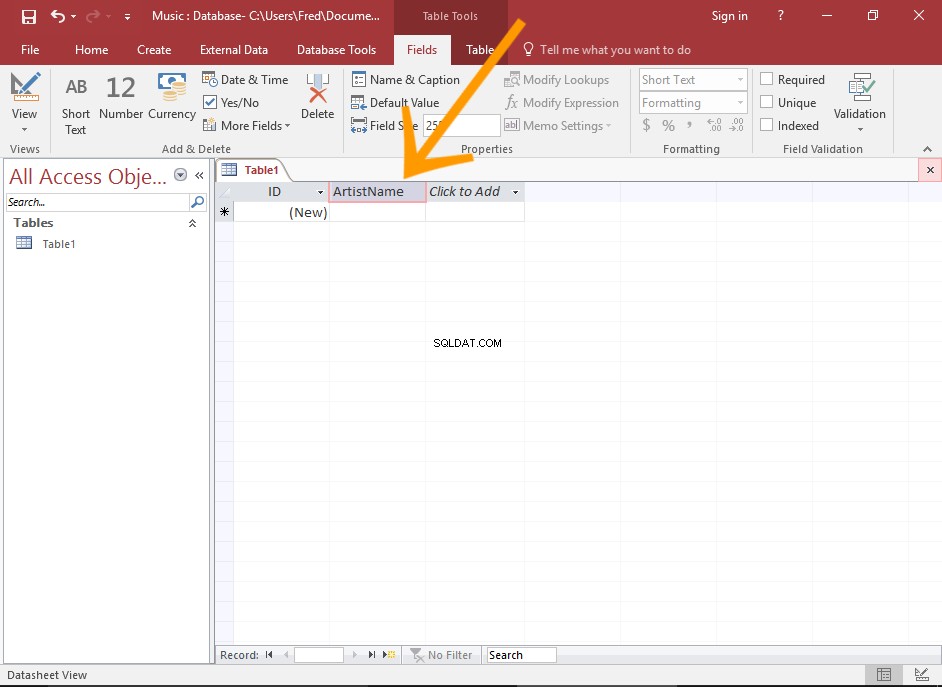Go to first record button
Viewport: 942px width, 687px height.
pyautogui.click(x=269, y=655)
